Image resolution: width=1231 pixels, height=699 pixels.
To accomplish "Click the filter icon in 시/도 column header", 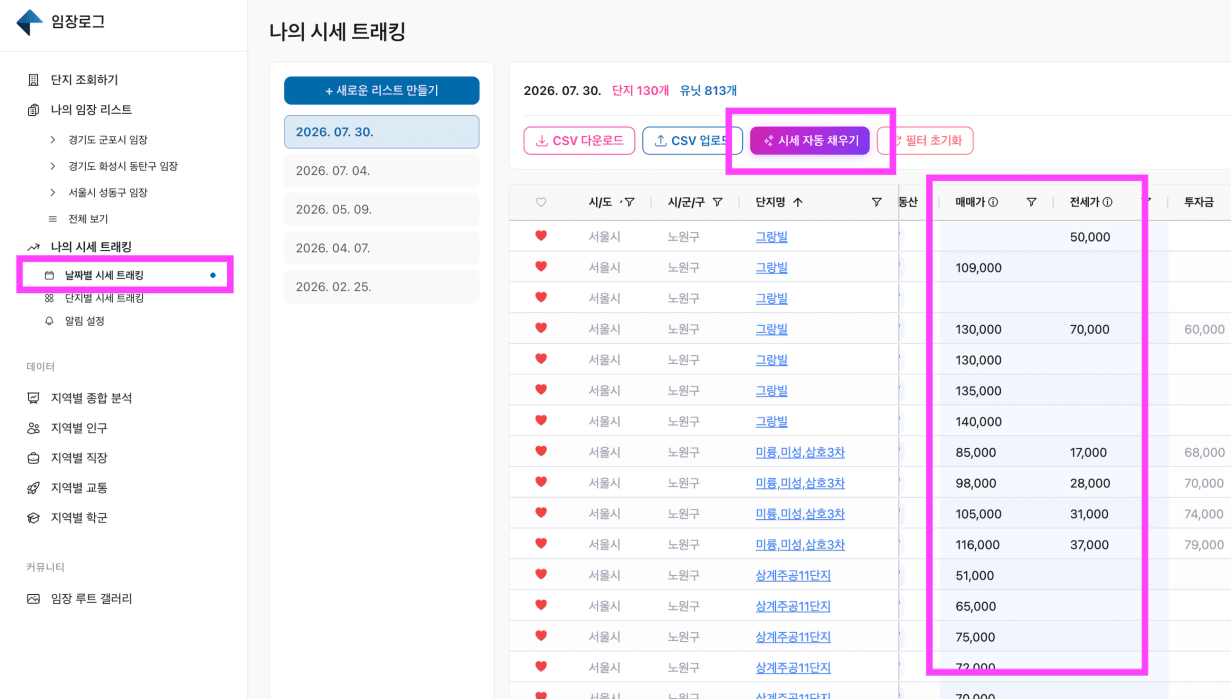I will pyautogui.click(x=629, y=202).
